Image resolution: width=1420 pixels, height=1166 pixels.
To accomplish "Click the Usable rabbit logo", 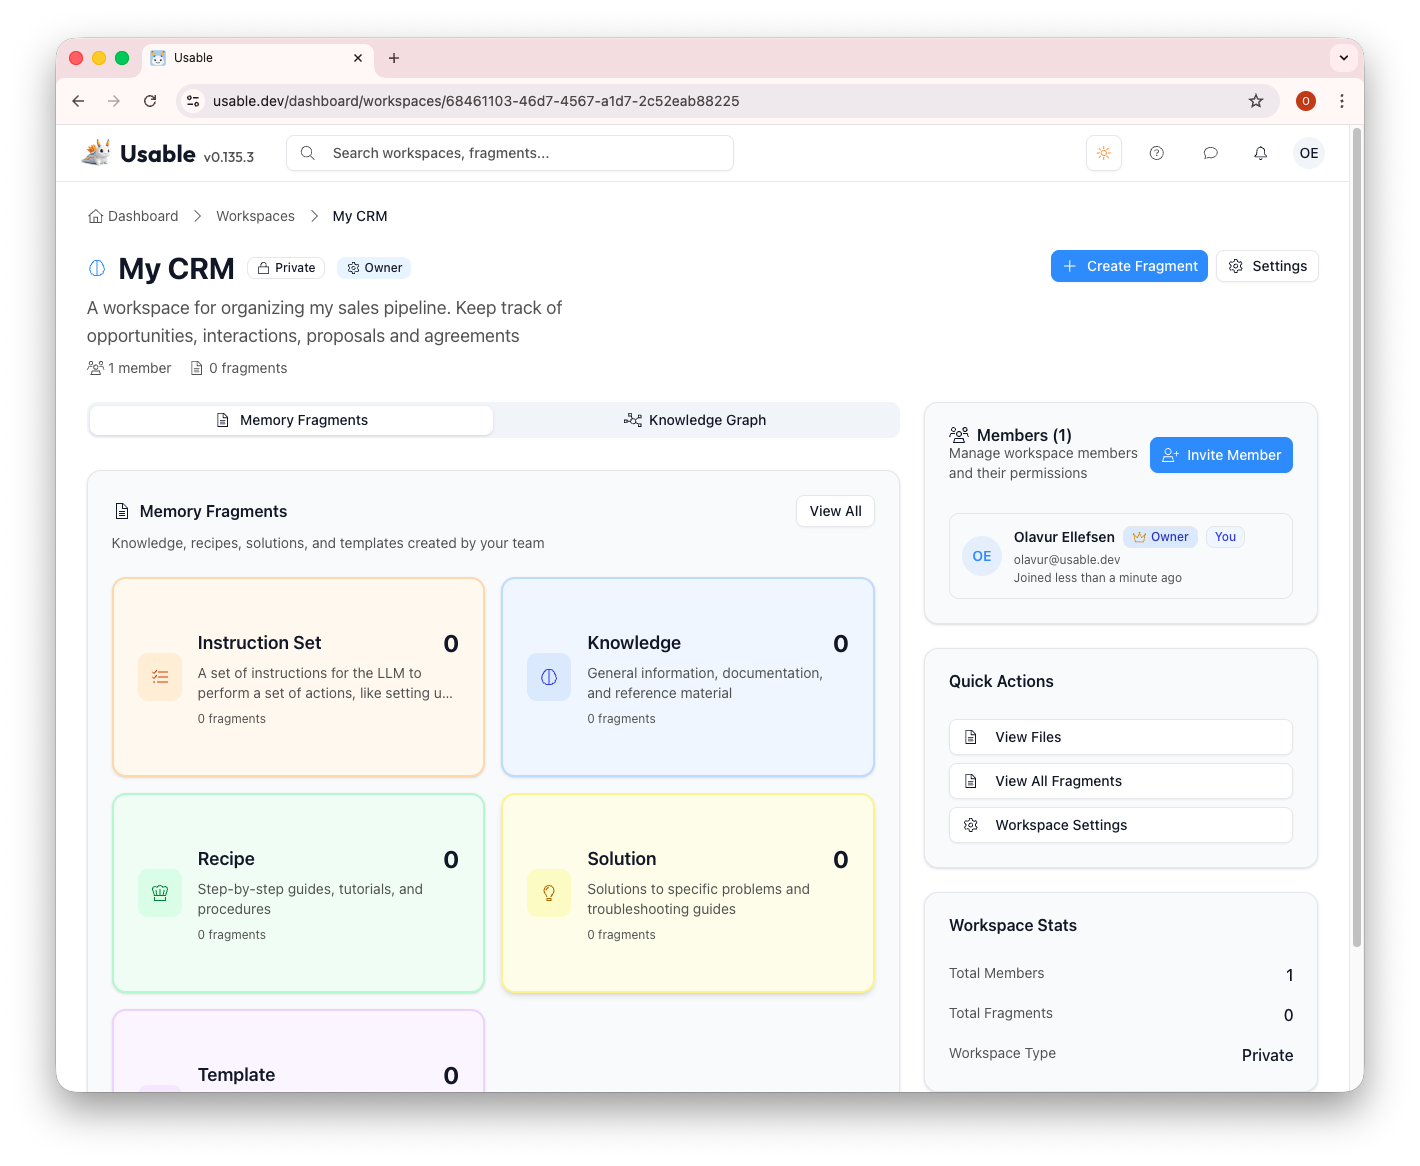I will click(95, 152).
